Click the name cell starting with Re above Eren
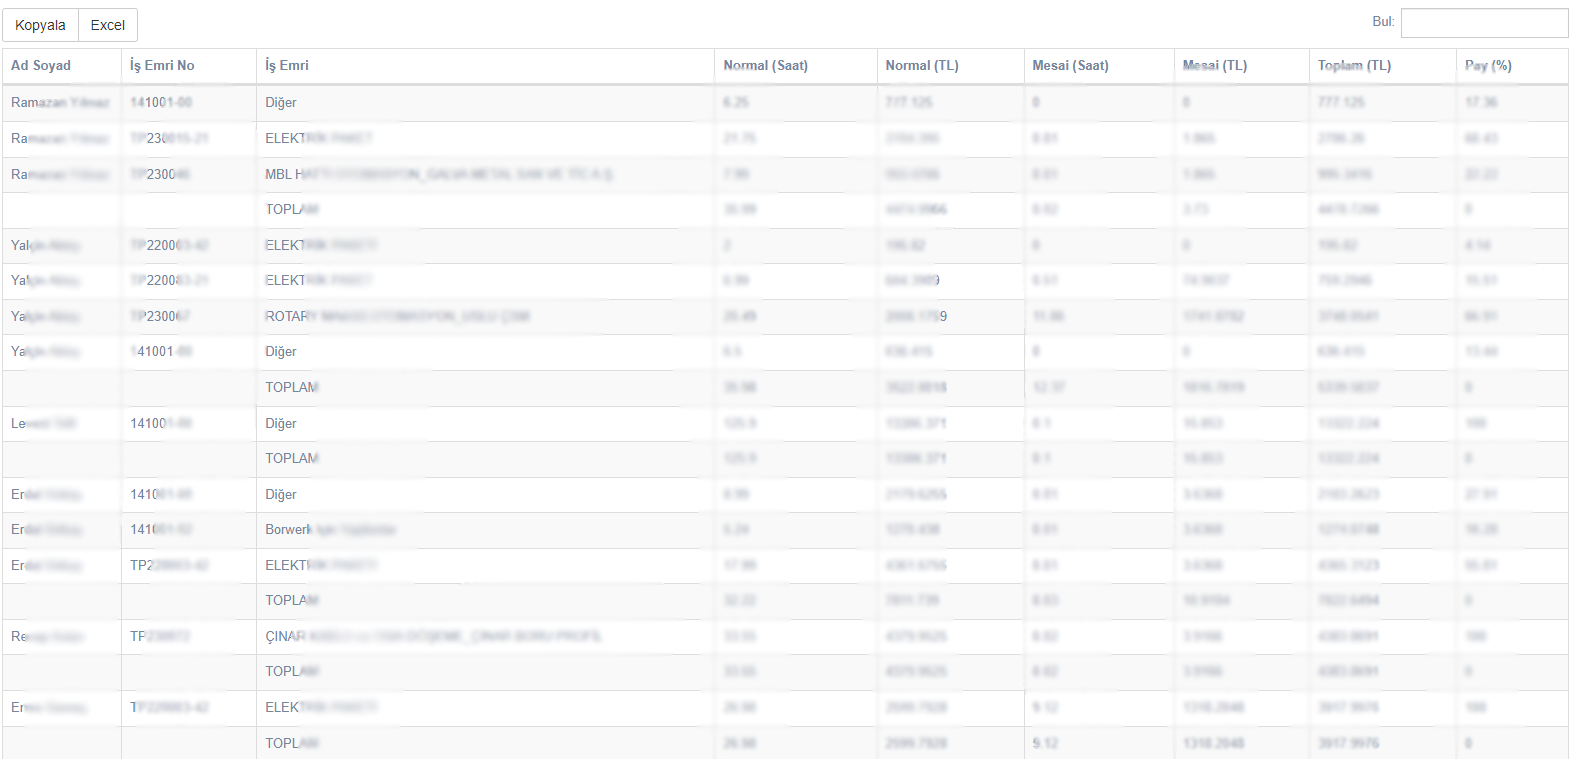This screenshot has height=759, width=1586. click(46, 636)
